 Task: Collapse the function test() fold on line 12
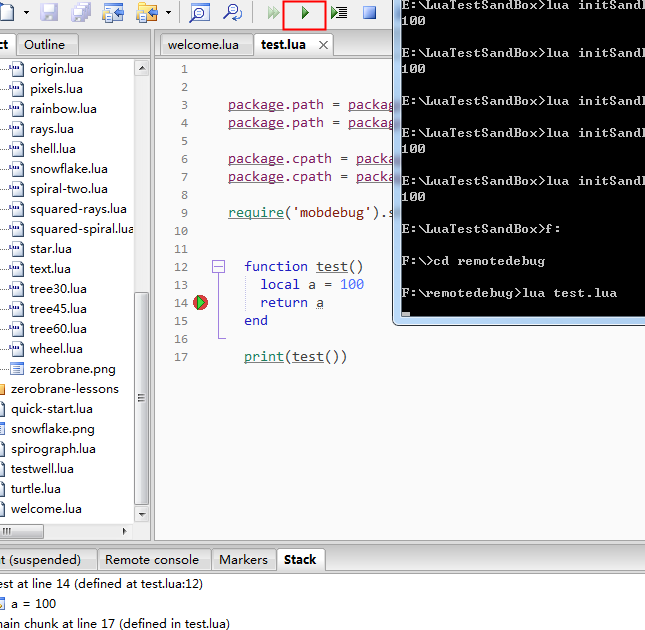tap(219, 267)
